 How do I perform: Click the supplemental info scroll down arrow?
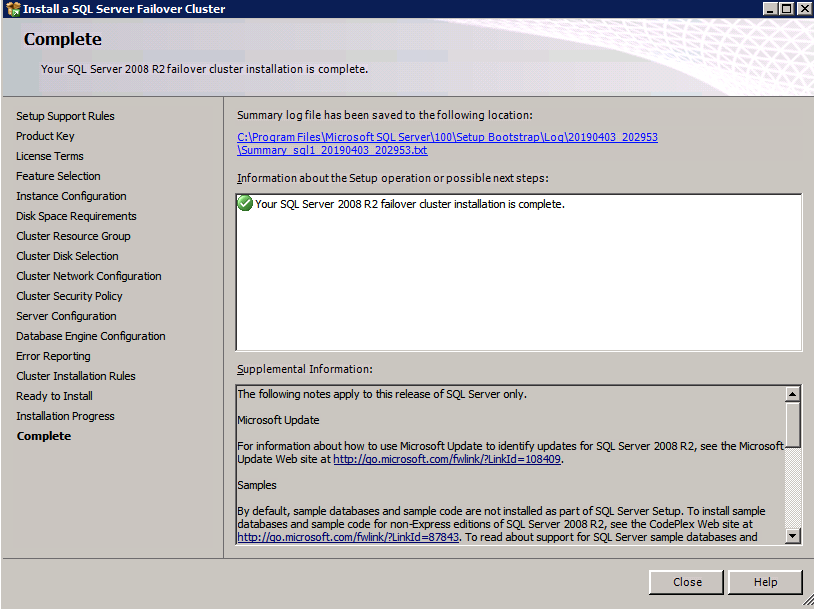click(x=792, y=535)
